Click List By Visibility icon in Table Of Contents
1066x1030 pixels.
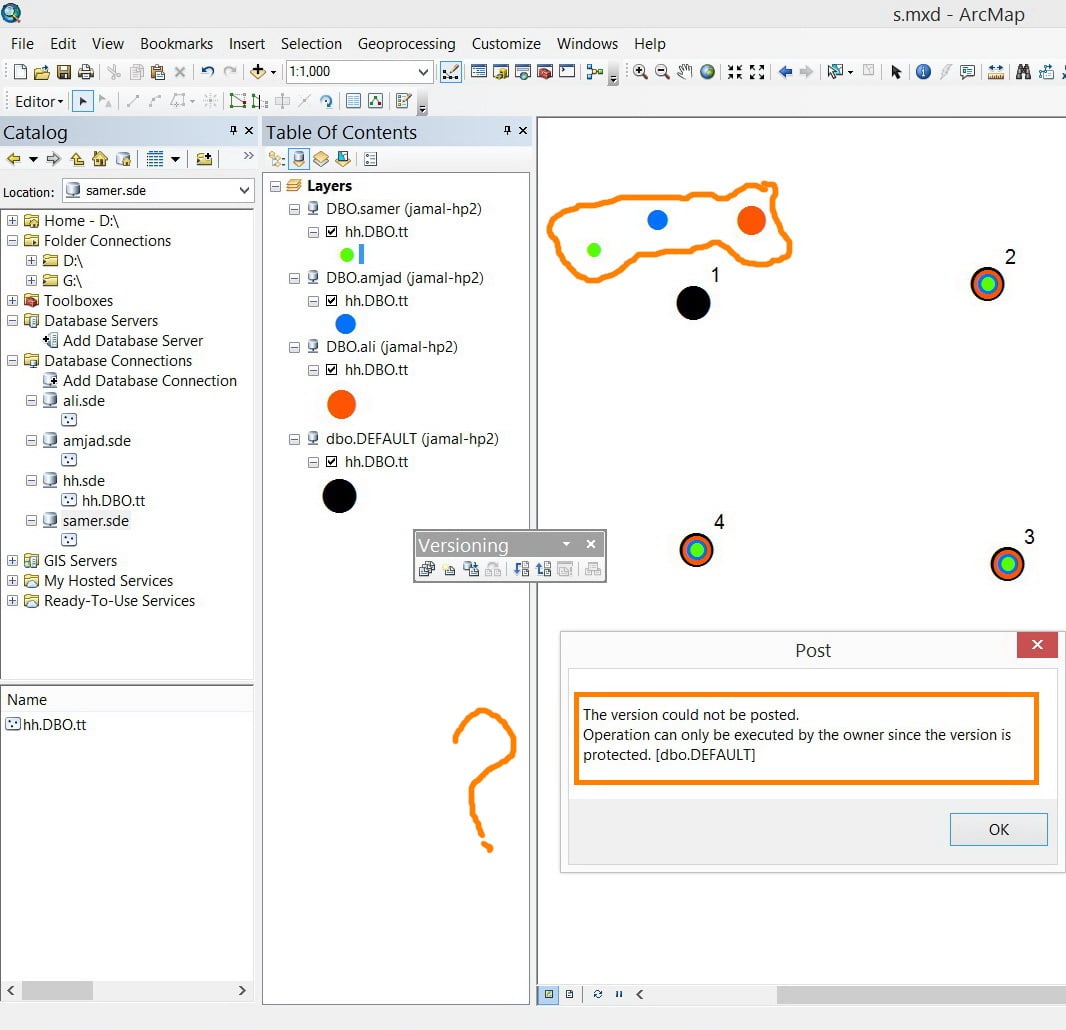321,159
